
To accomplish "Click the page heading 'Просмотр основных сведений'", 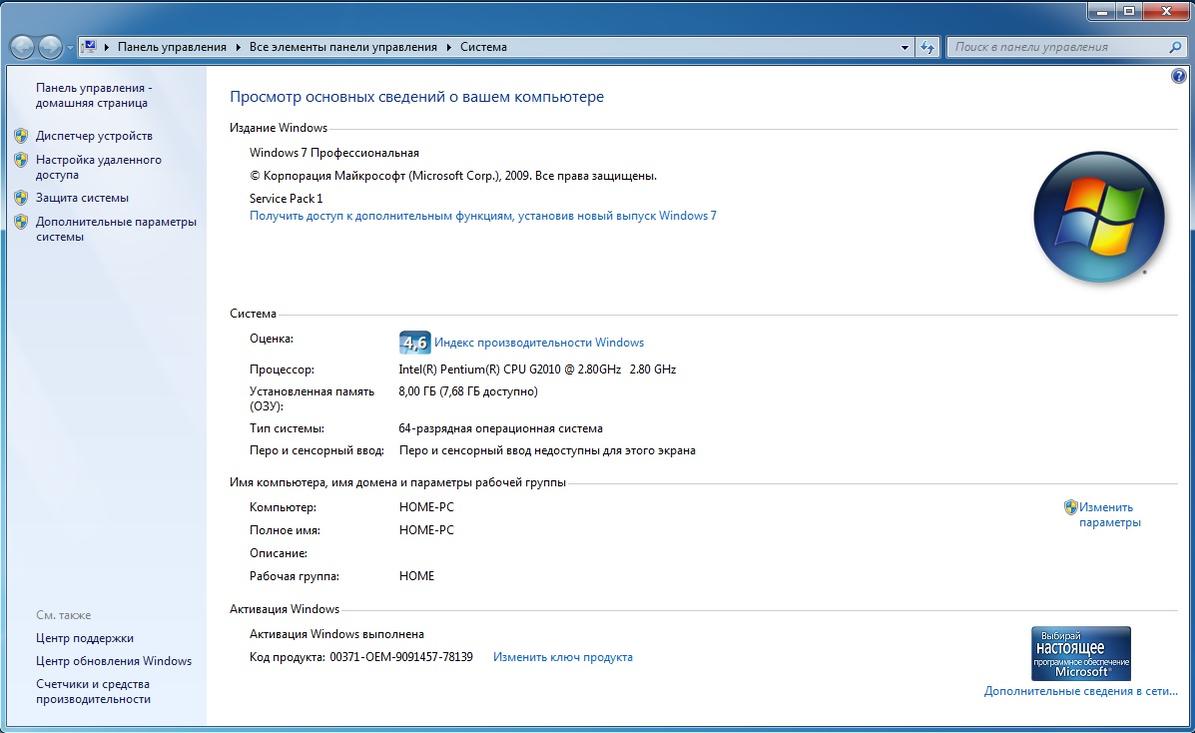I will pos(417,97).
